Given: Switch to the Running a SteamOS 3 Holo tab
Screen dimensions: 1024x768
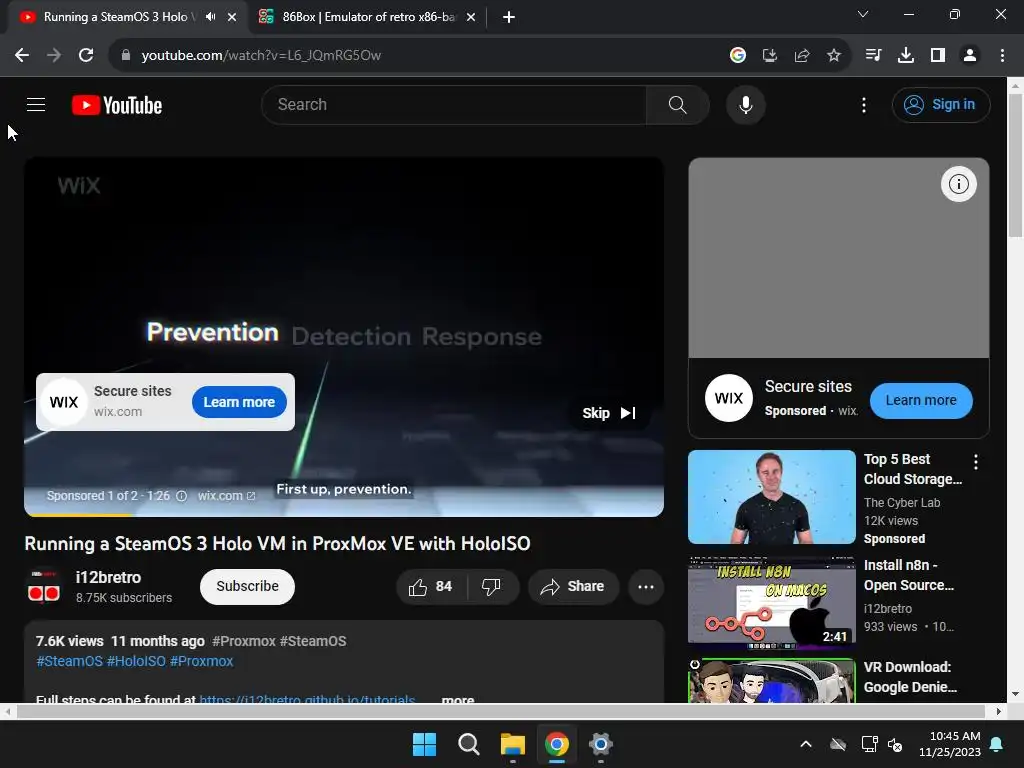Looking at the screenshot, I should pyautogui.click(x=118, y=17).
